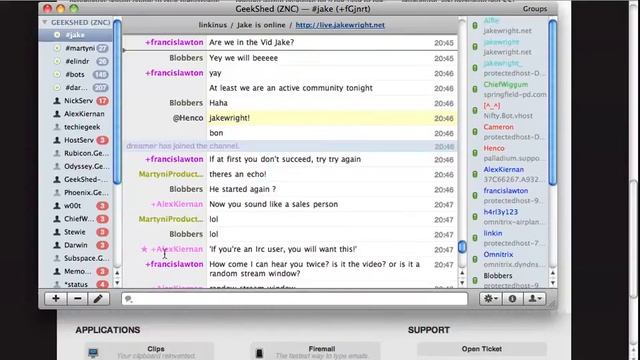Select linkin in the user list
640x360 pixels.
pos(493,233)
